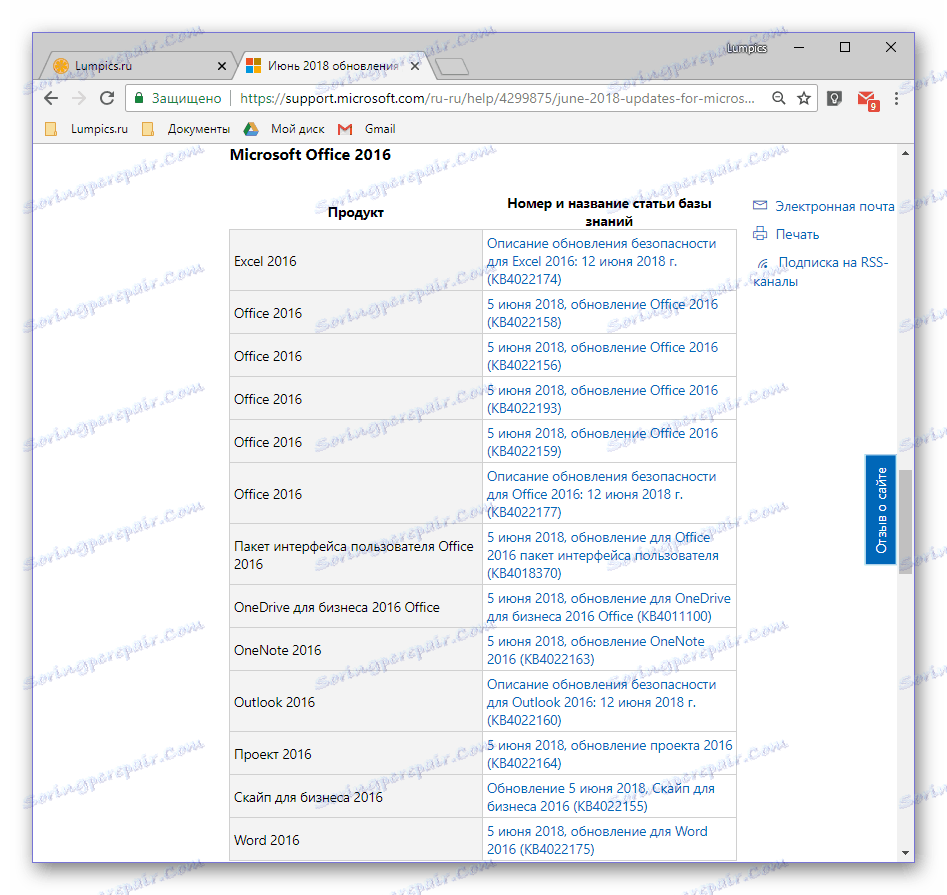Open the Скайп для бизнеса KB4022155 link
This screenshot has height=895, width=947.
pyautogui.click(x=601, y=797)
